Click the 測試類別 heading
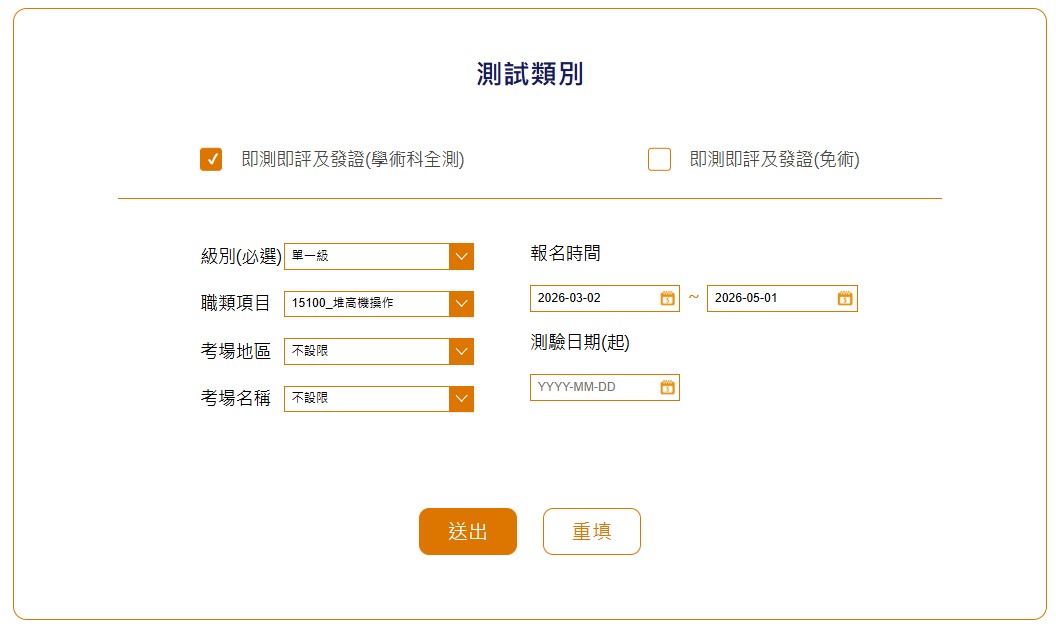The width and height of the screenshot is (1056, 627). [x=529, y=75]
